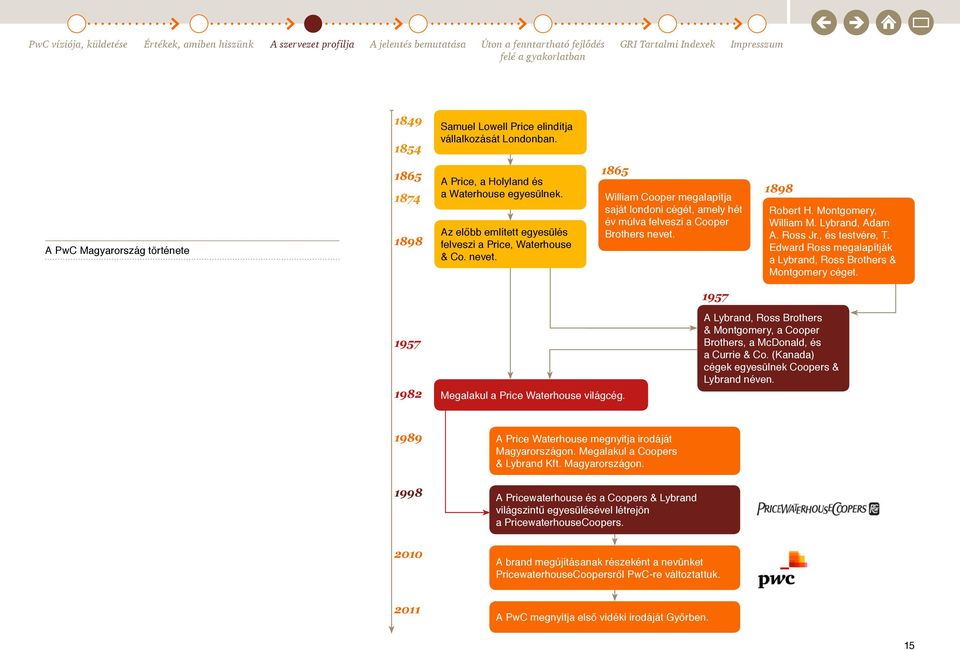Click the világszintű egyesülésével létrejön maroon box
The width and height of the screenshot is (960, 650).
(615, 510)
